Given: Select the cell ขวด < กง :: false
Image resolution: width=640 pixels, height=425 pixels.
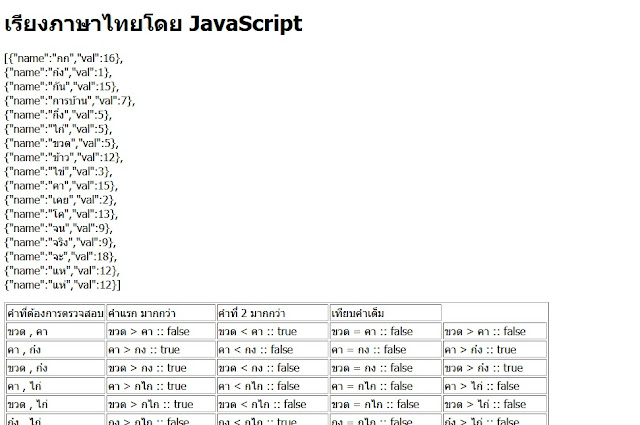Looking at the screenshot, I should tap(273, 367).
